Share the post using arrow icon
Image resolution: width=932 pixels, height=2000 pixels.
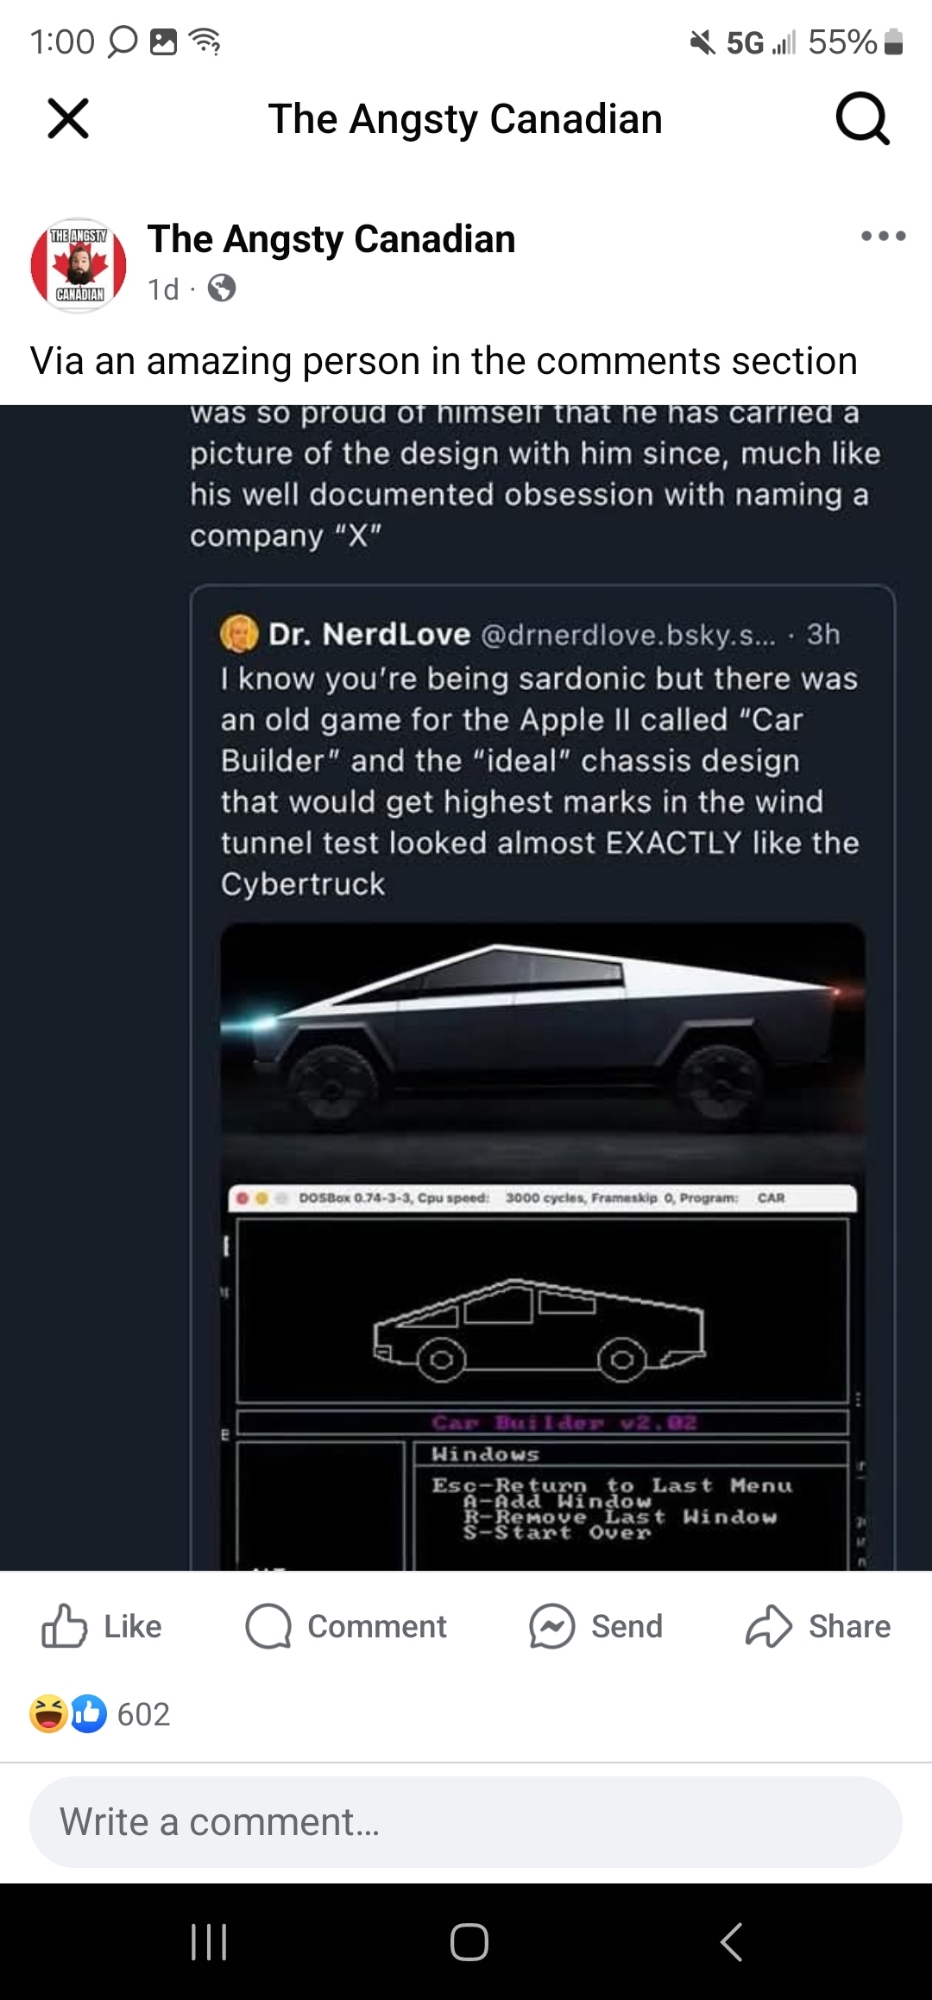[817, 1626]
